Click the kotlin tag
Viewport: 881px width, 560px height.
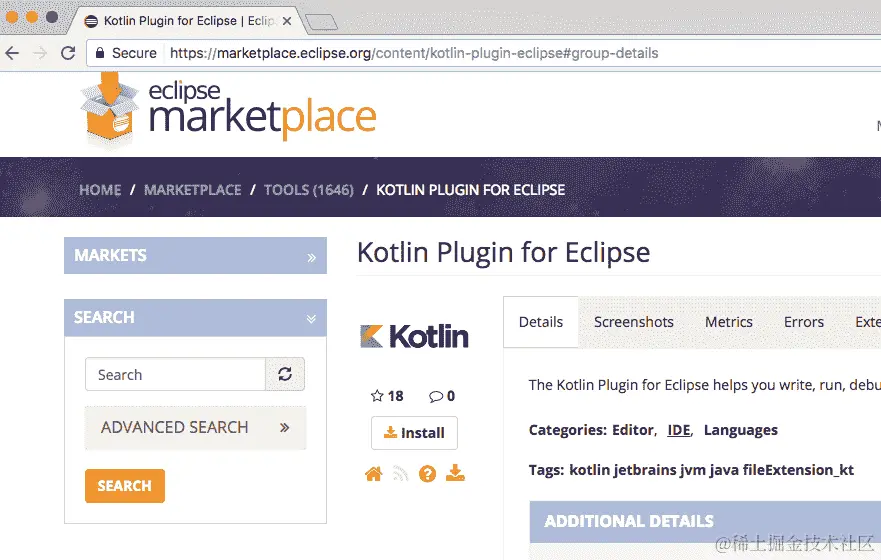pos(589,470)
